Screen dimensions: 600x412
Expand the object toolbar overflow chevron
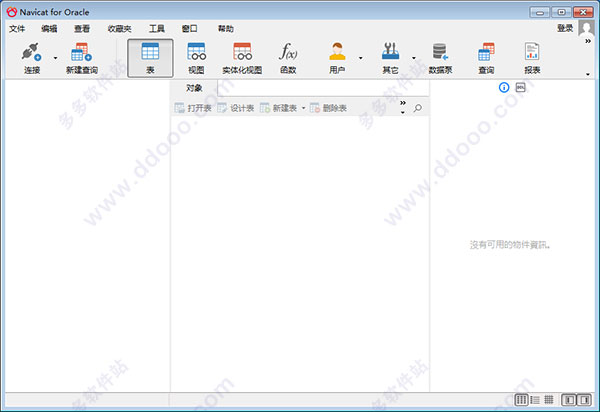coord(403,103)
